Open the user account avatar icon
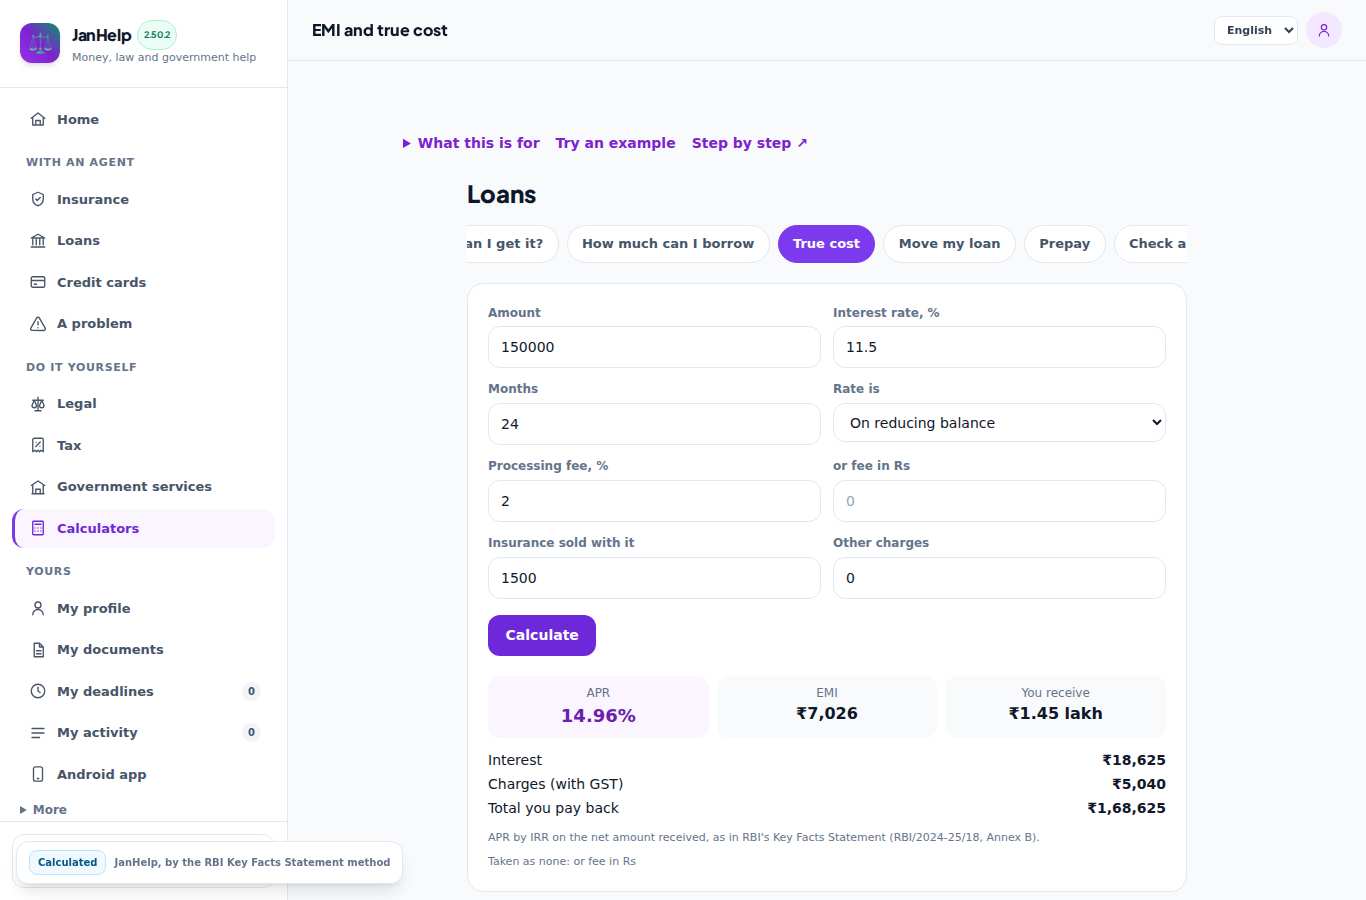 click(1324, 30)
